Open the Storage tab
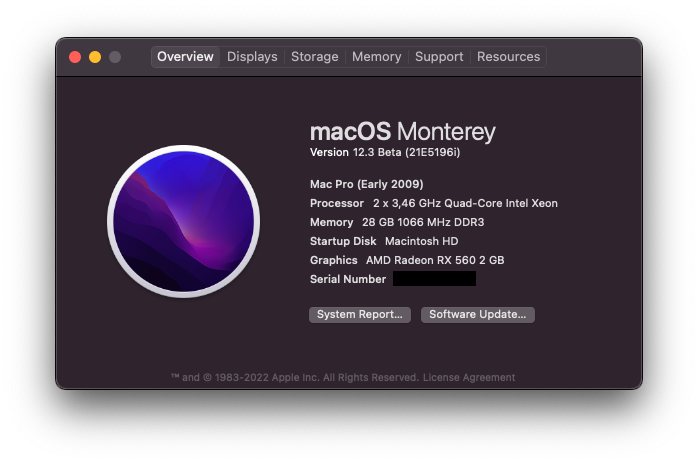This screenshot has height=463, width=698. click(x=315, y=57)
